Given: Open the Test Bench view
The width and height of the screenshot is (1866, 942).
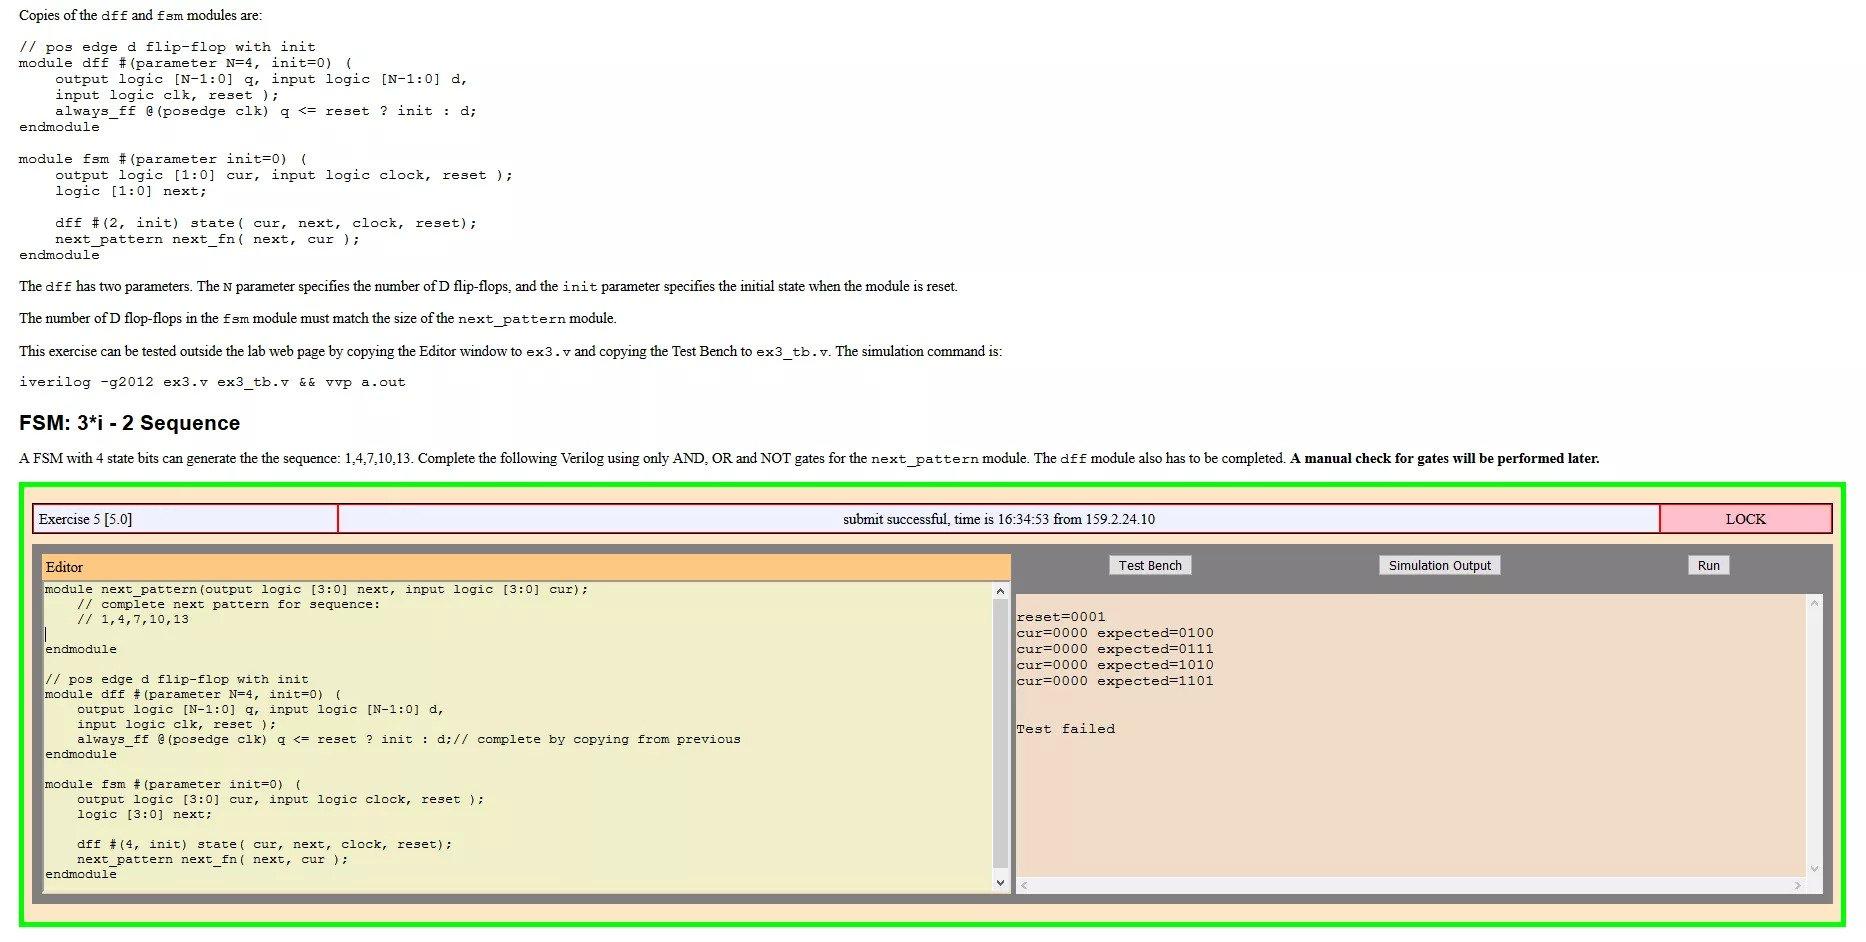Looking at the screenshot, I should pos(1150,565).
